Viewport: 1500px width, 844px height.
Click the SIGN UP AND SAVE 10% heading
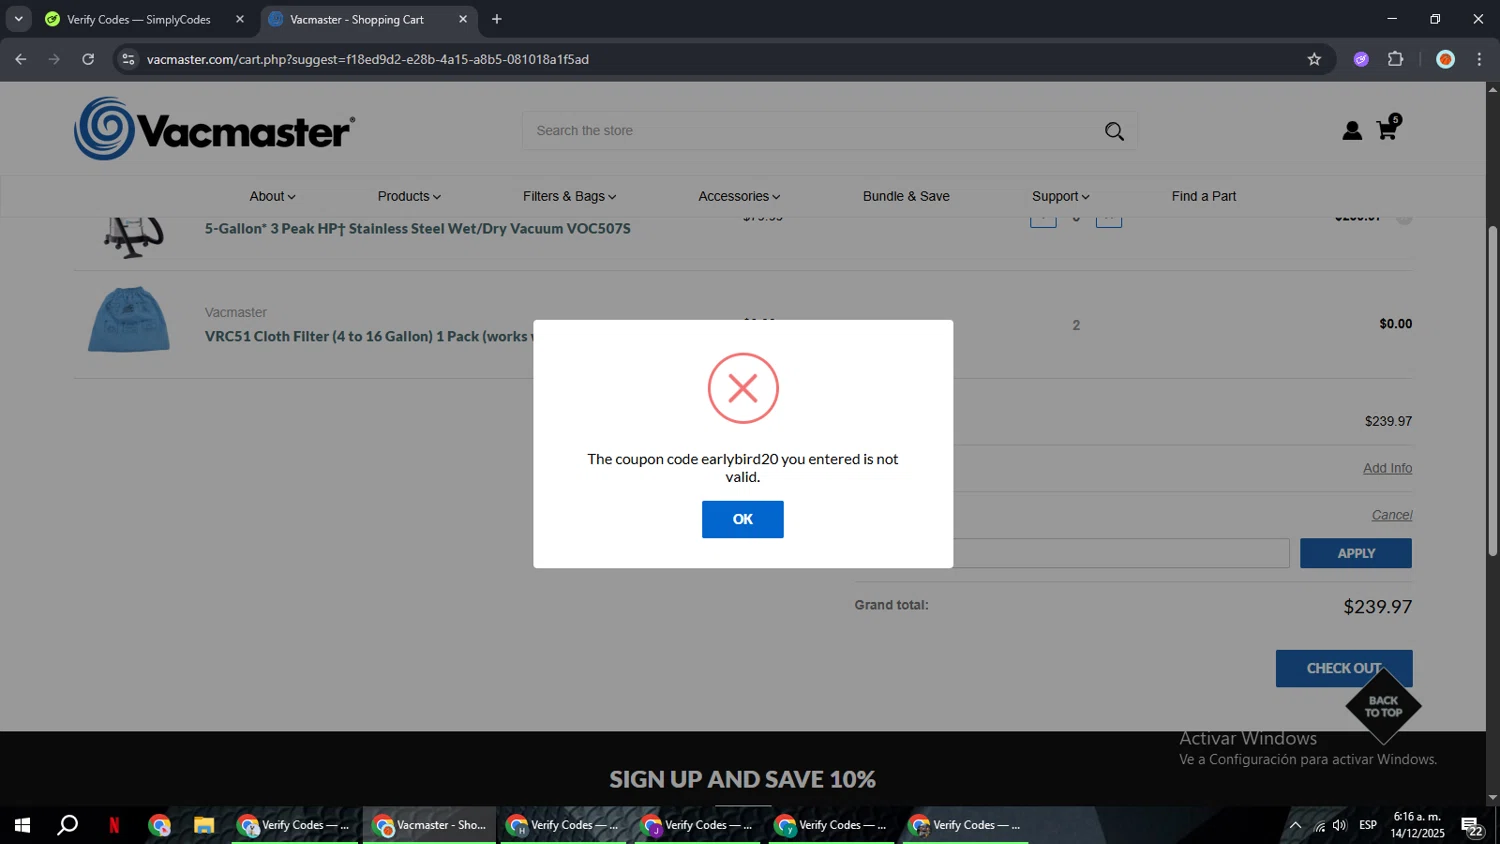[x=742, y=779]
